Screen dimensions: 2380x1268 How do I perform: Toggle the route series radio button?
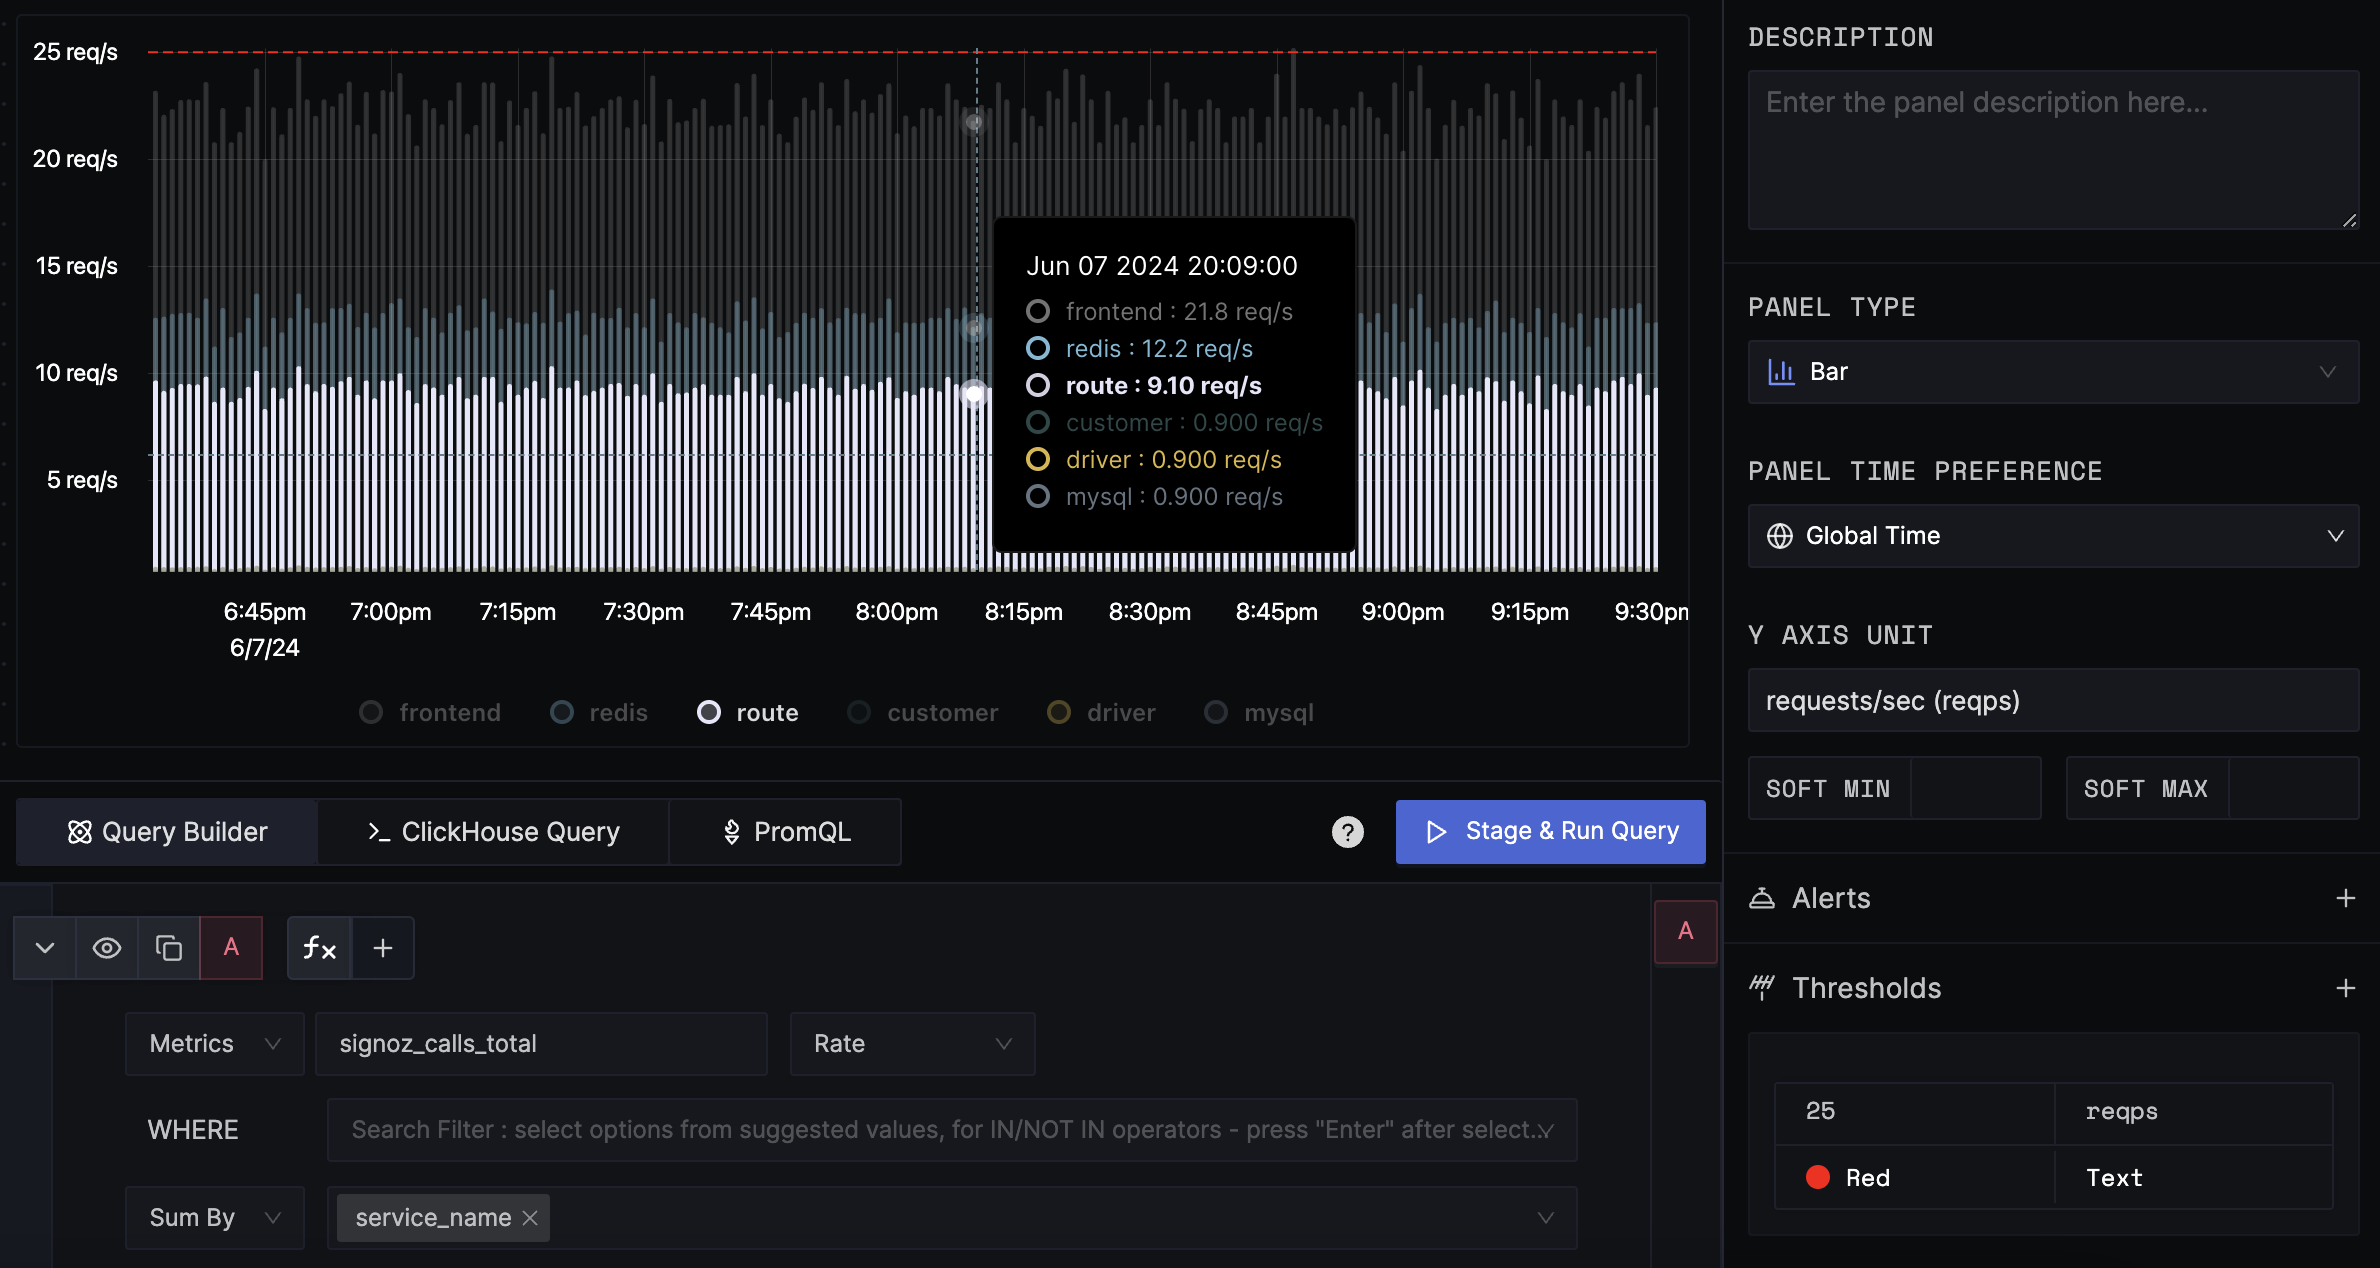point(708,713)
